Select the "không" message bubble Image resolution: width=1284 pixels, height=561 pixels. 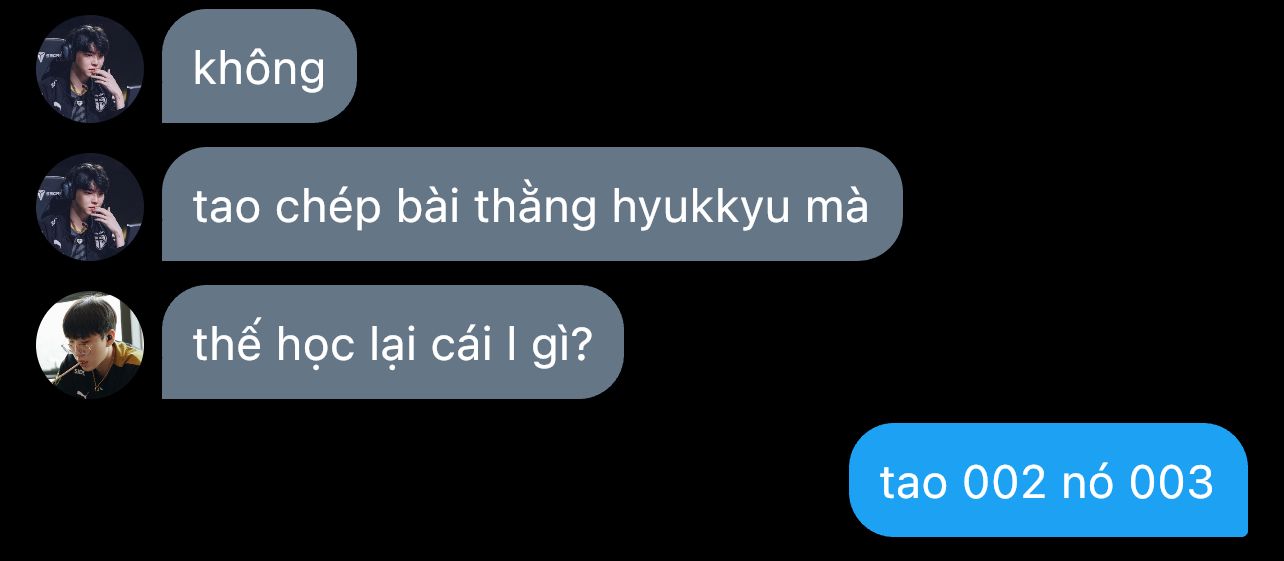[259, 66]
